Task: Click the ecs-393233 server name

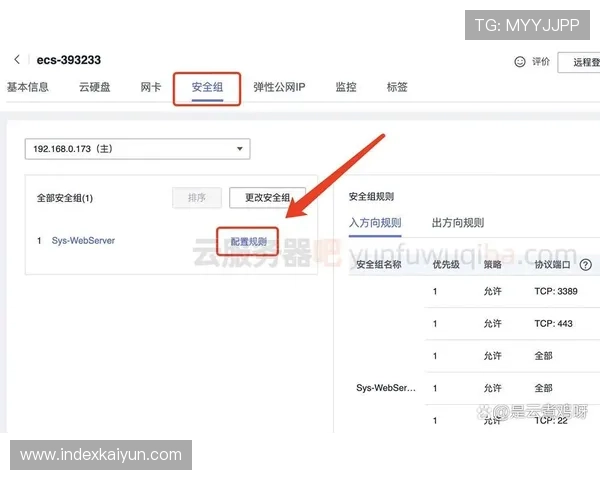Action: click(x=69, y=60)
